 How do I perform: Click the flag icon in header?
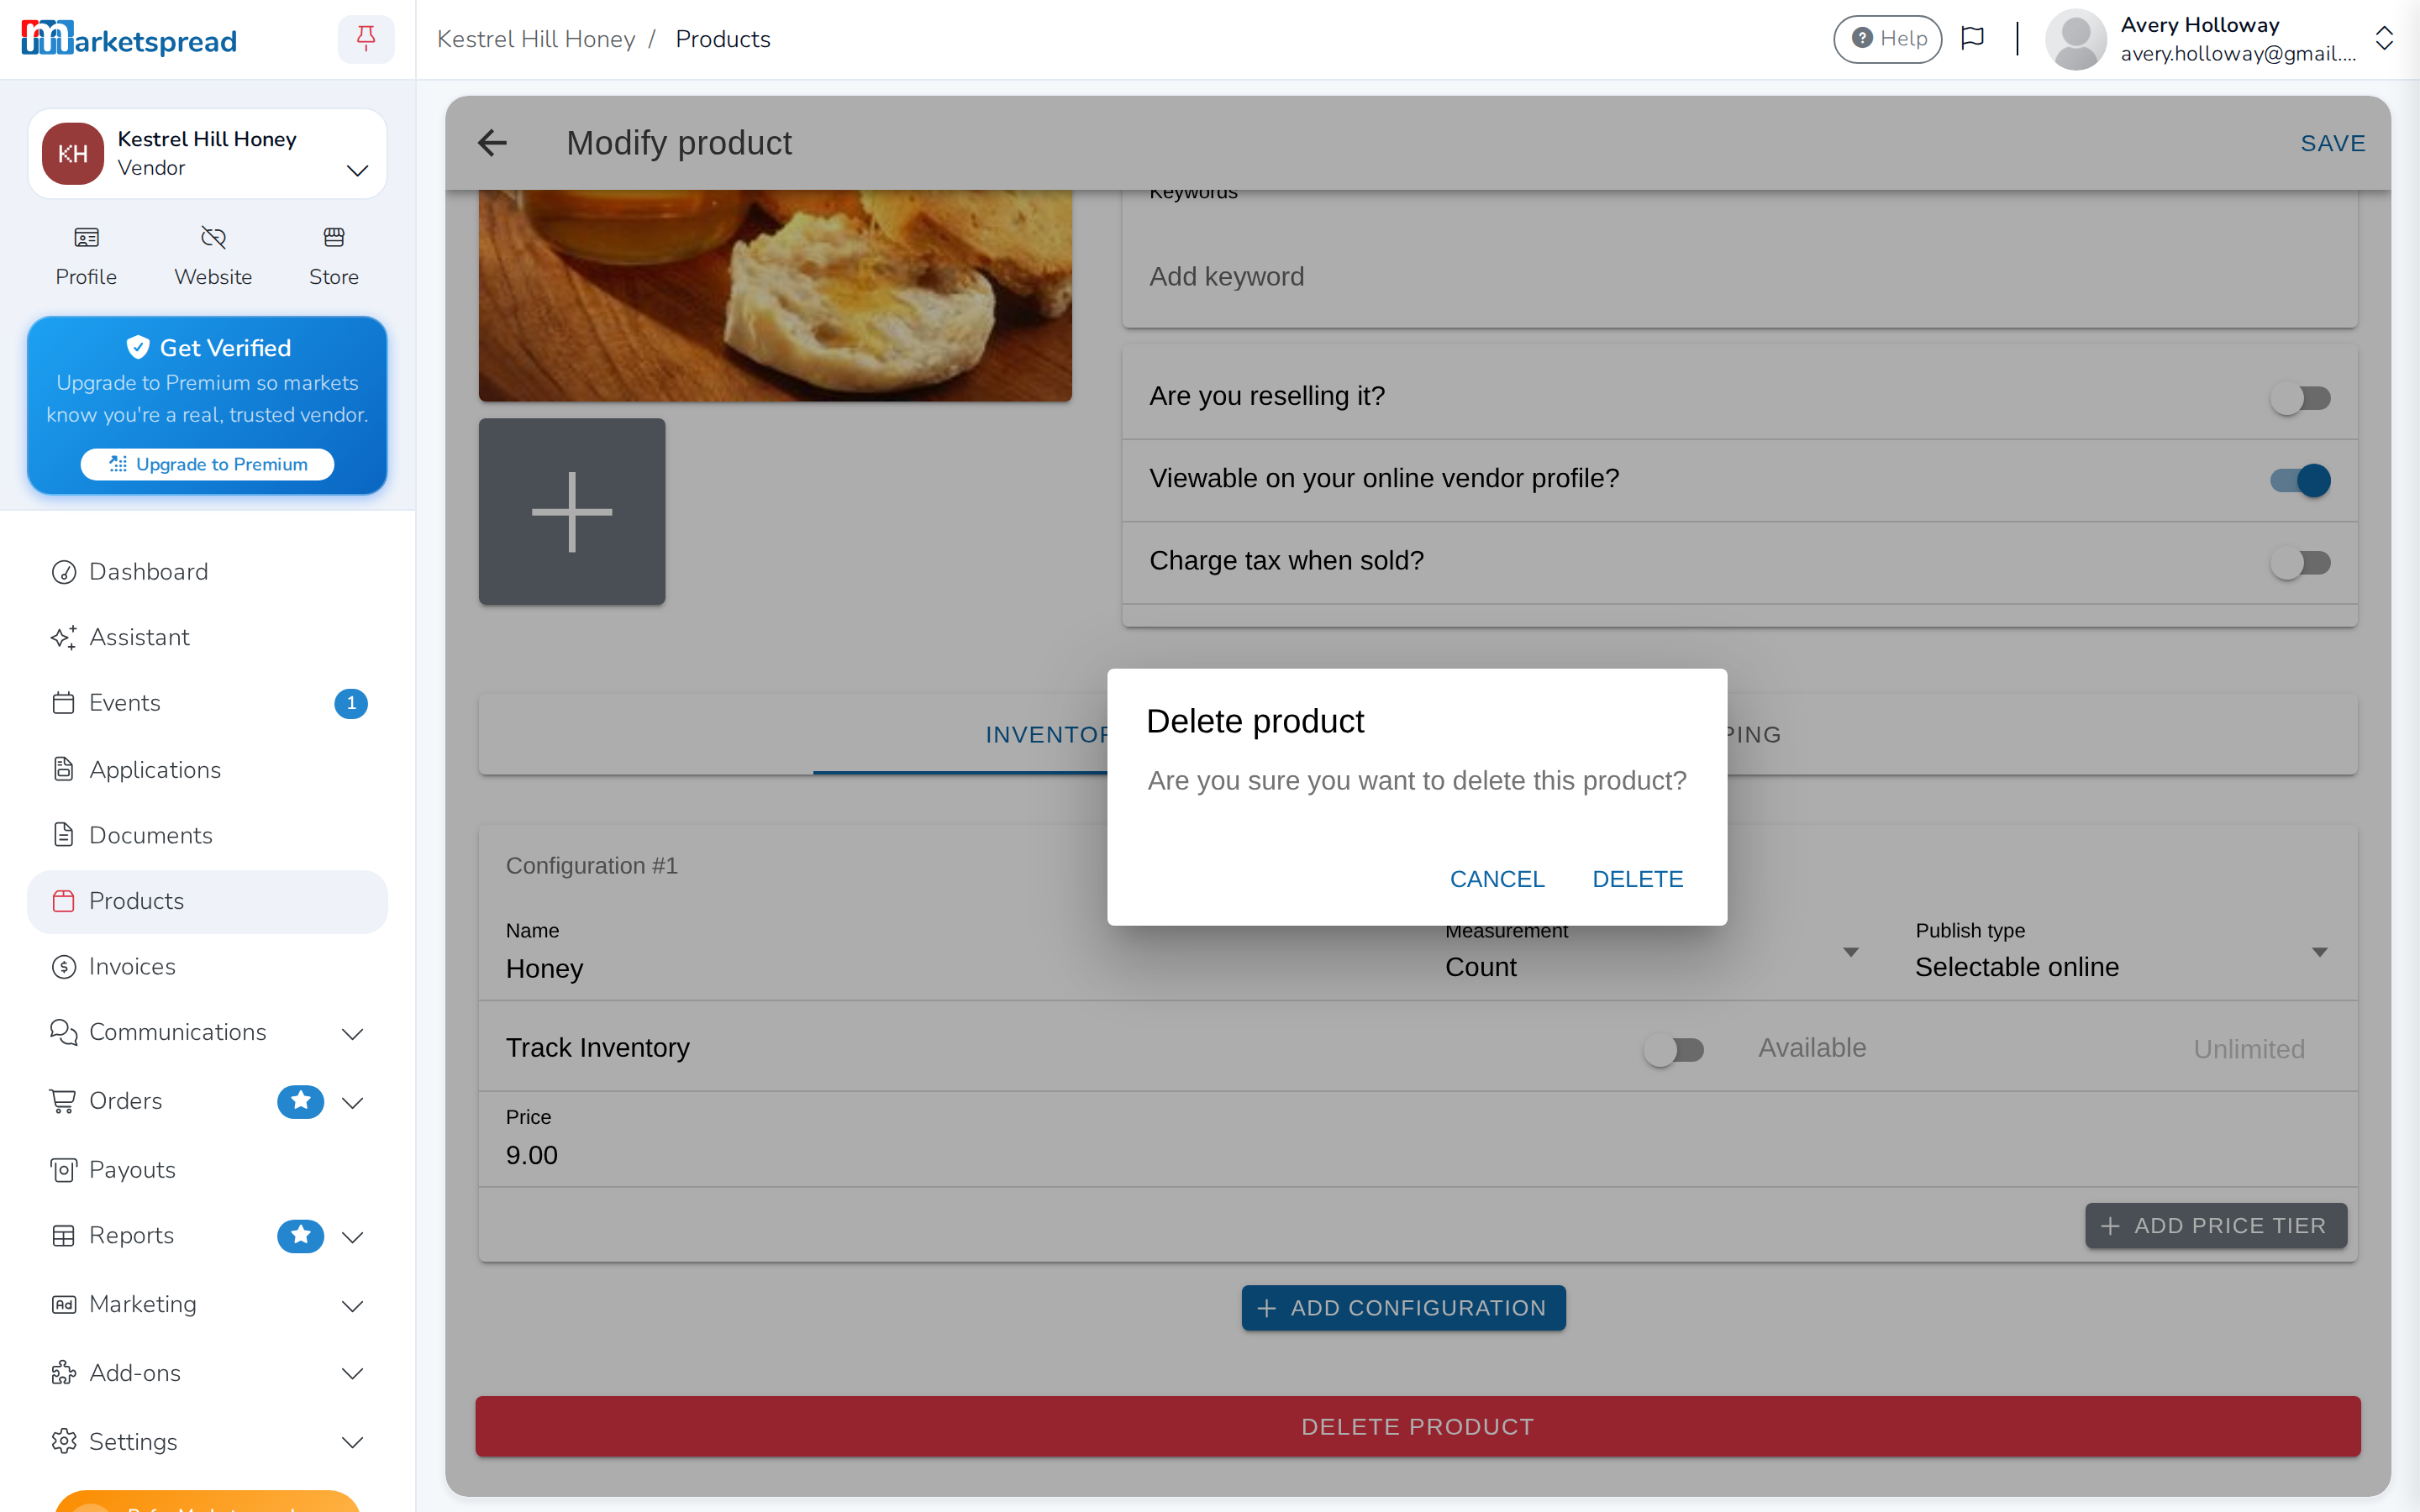point(1972,39)
